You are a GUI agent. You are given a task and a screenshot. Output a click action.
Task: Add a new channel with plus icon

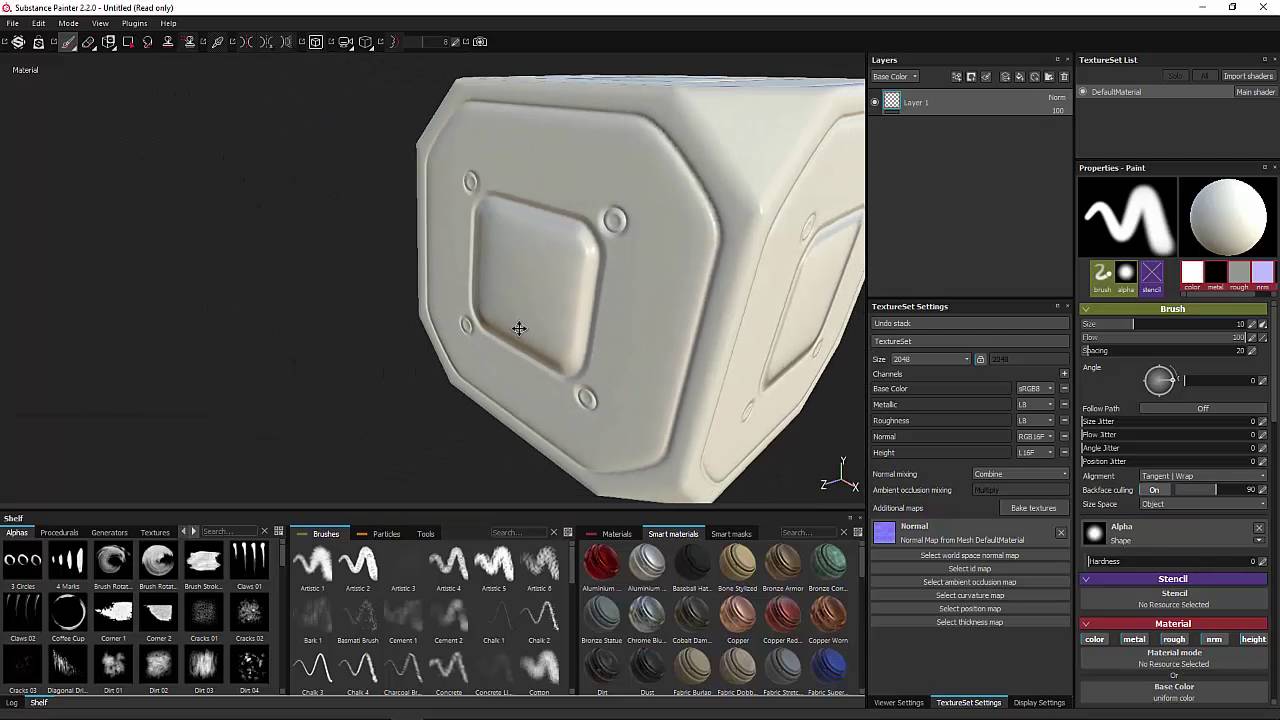tap(1064, 374)
